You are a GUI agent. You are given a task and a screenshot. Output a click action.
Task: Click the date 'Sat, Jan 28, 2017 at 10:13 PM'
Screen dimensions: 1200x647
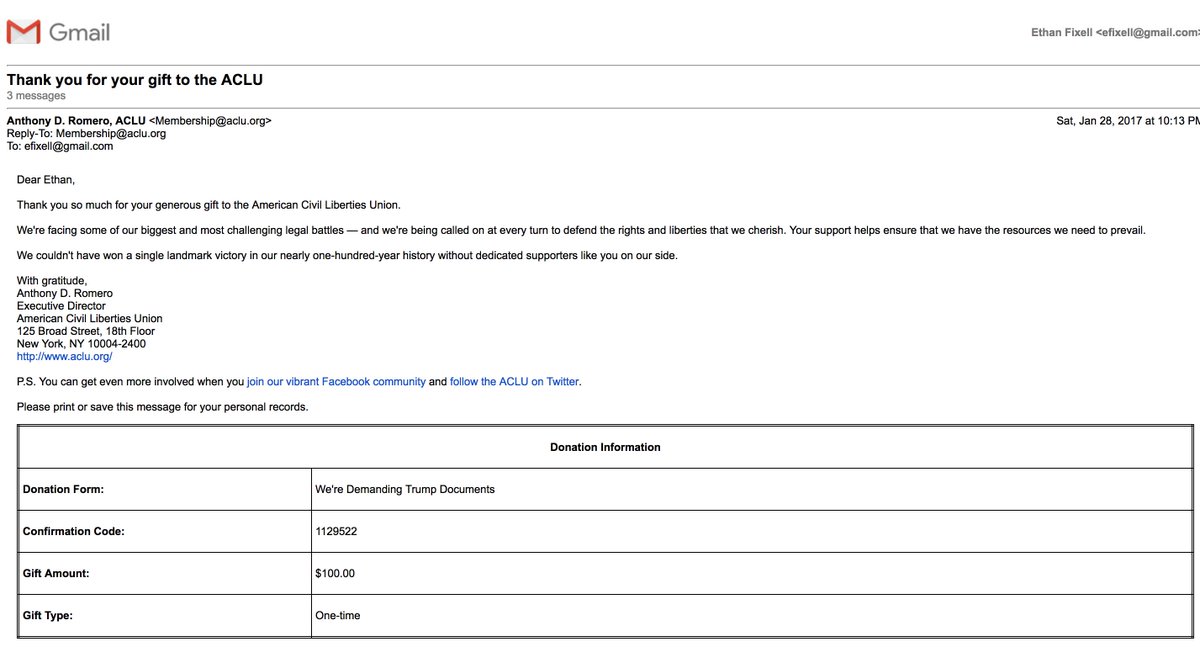click(x=1128, y=121)
